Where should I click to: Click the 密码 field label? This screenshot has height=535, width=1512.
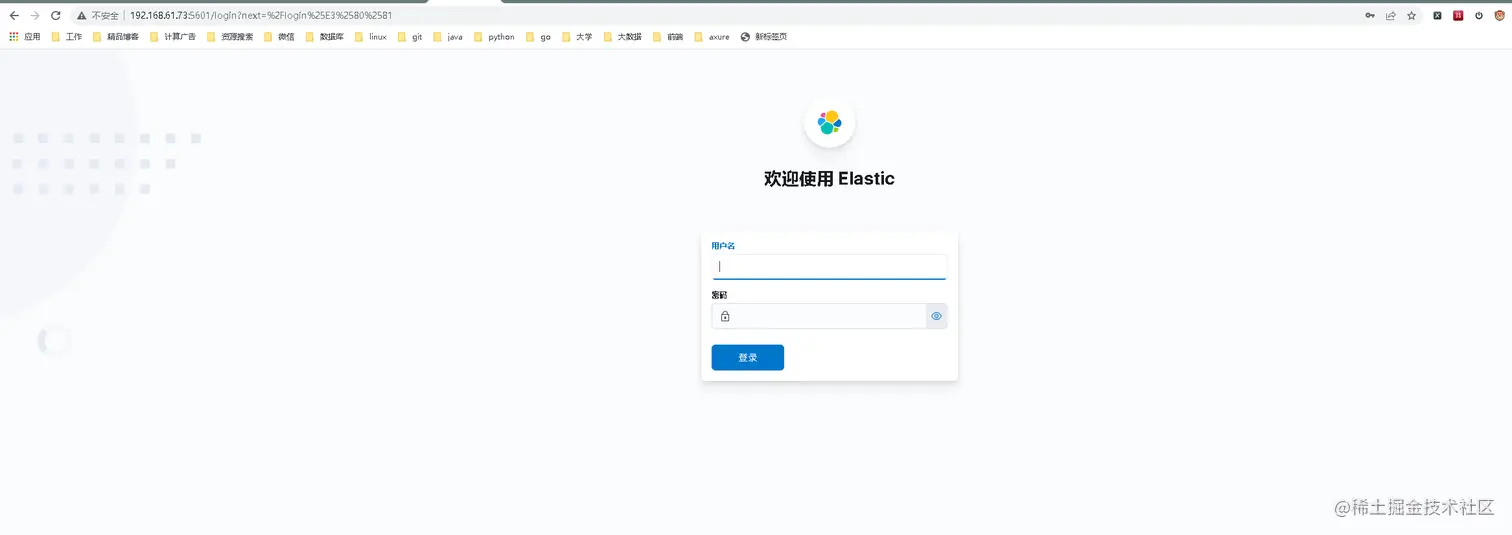click(x=719, y=295)
